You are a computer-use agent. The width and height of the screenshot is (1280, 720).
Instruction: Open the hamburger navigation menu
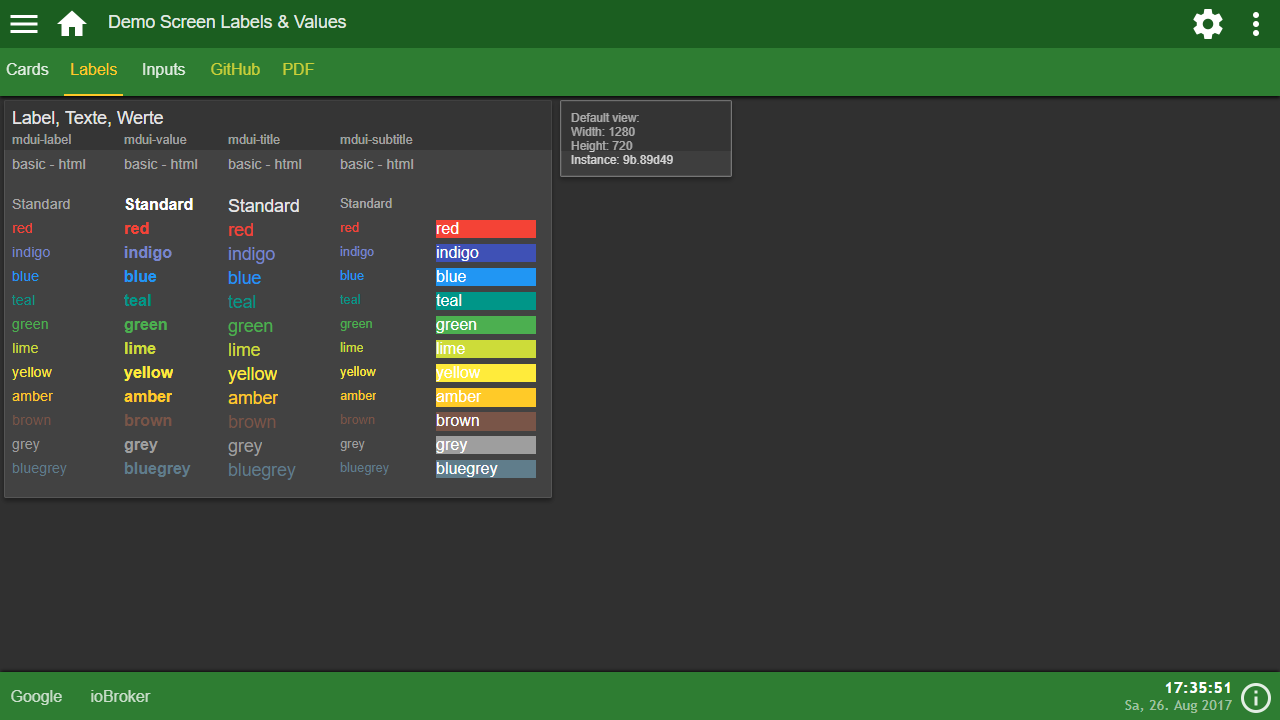click(x=24, y=24)
